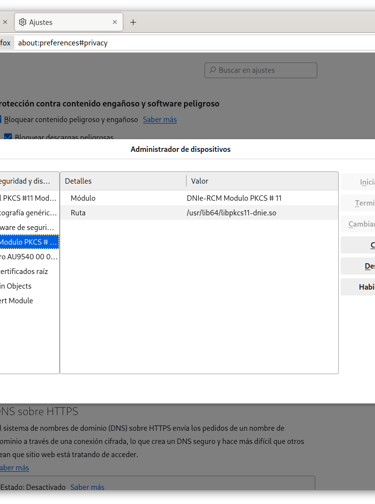Click the Terminar sesión button

pyautogui.click(x=358, y=203)
